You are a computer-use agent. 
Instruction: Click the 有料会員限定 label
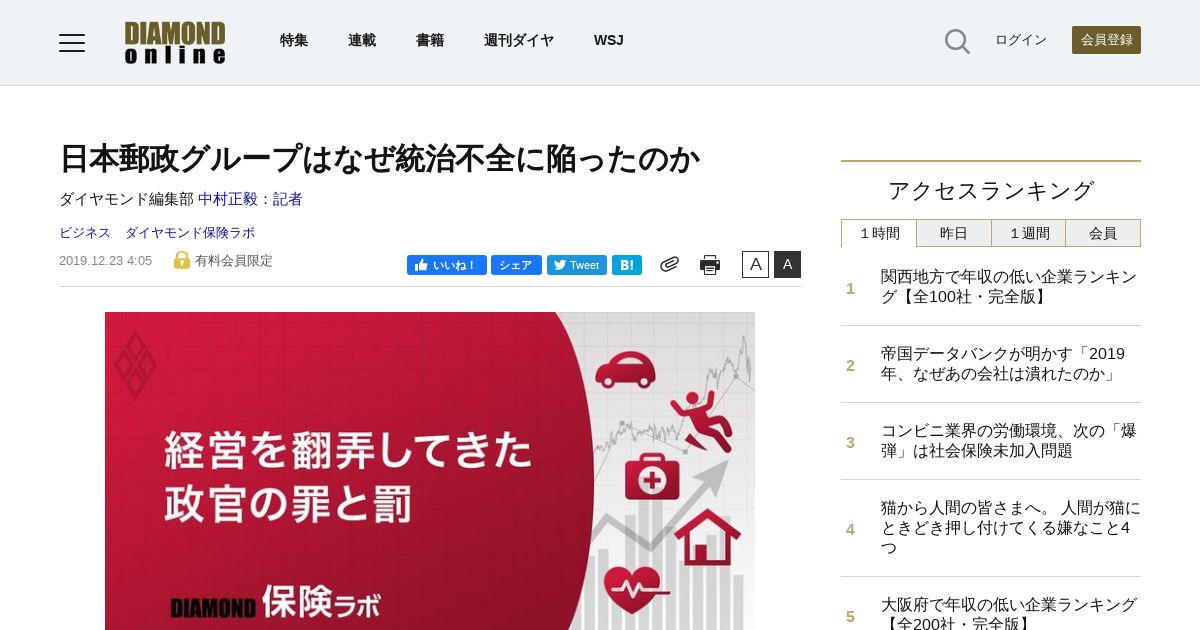click(x=234, y=261)
